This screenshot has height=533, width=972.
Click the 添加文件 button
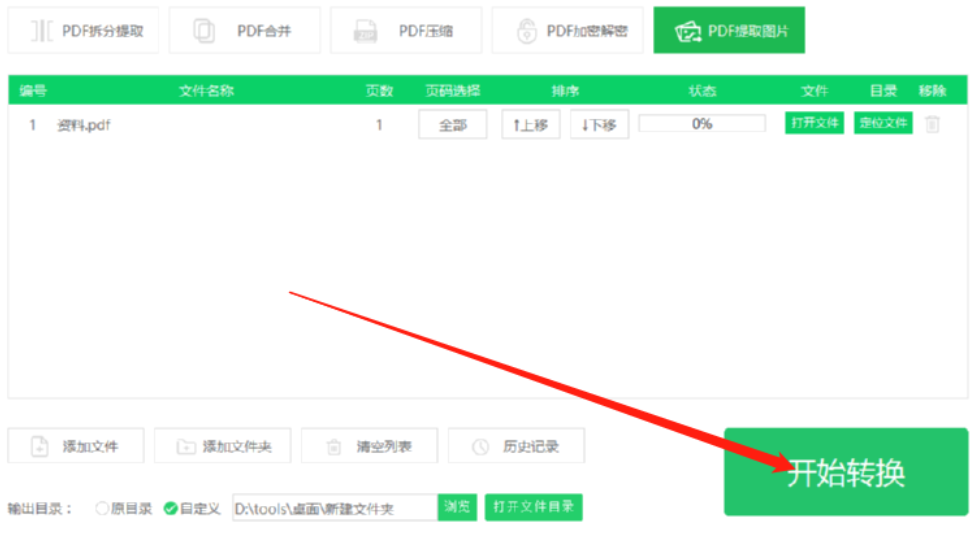pyautogui.click(x=76, y=446)
